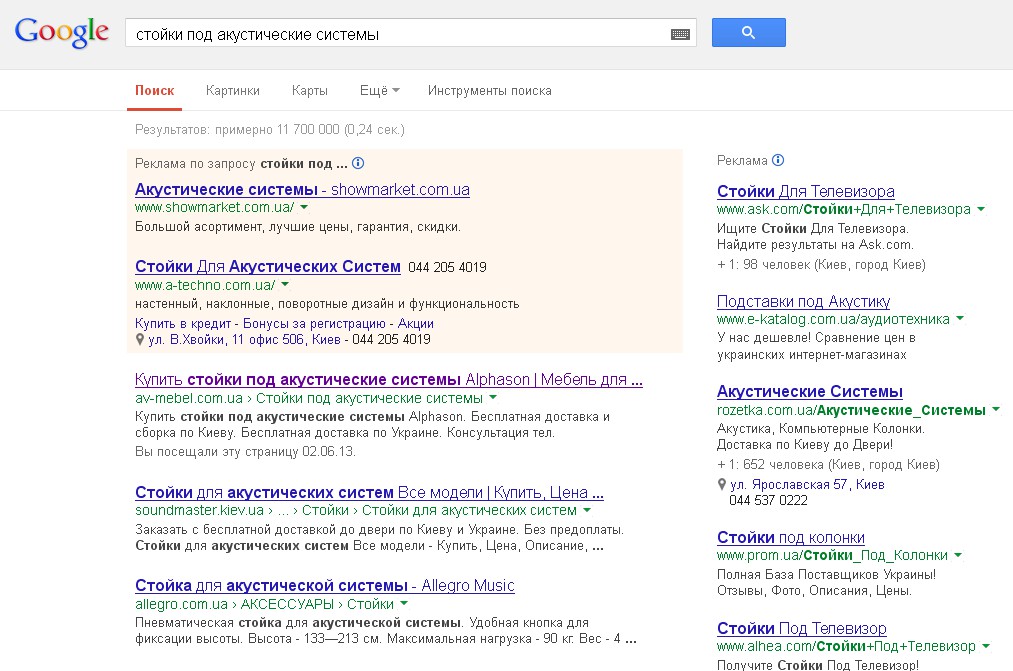Switch to the Карты tab
Screen dimensions: 1013x671
(x=309, y=90)
